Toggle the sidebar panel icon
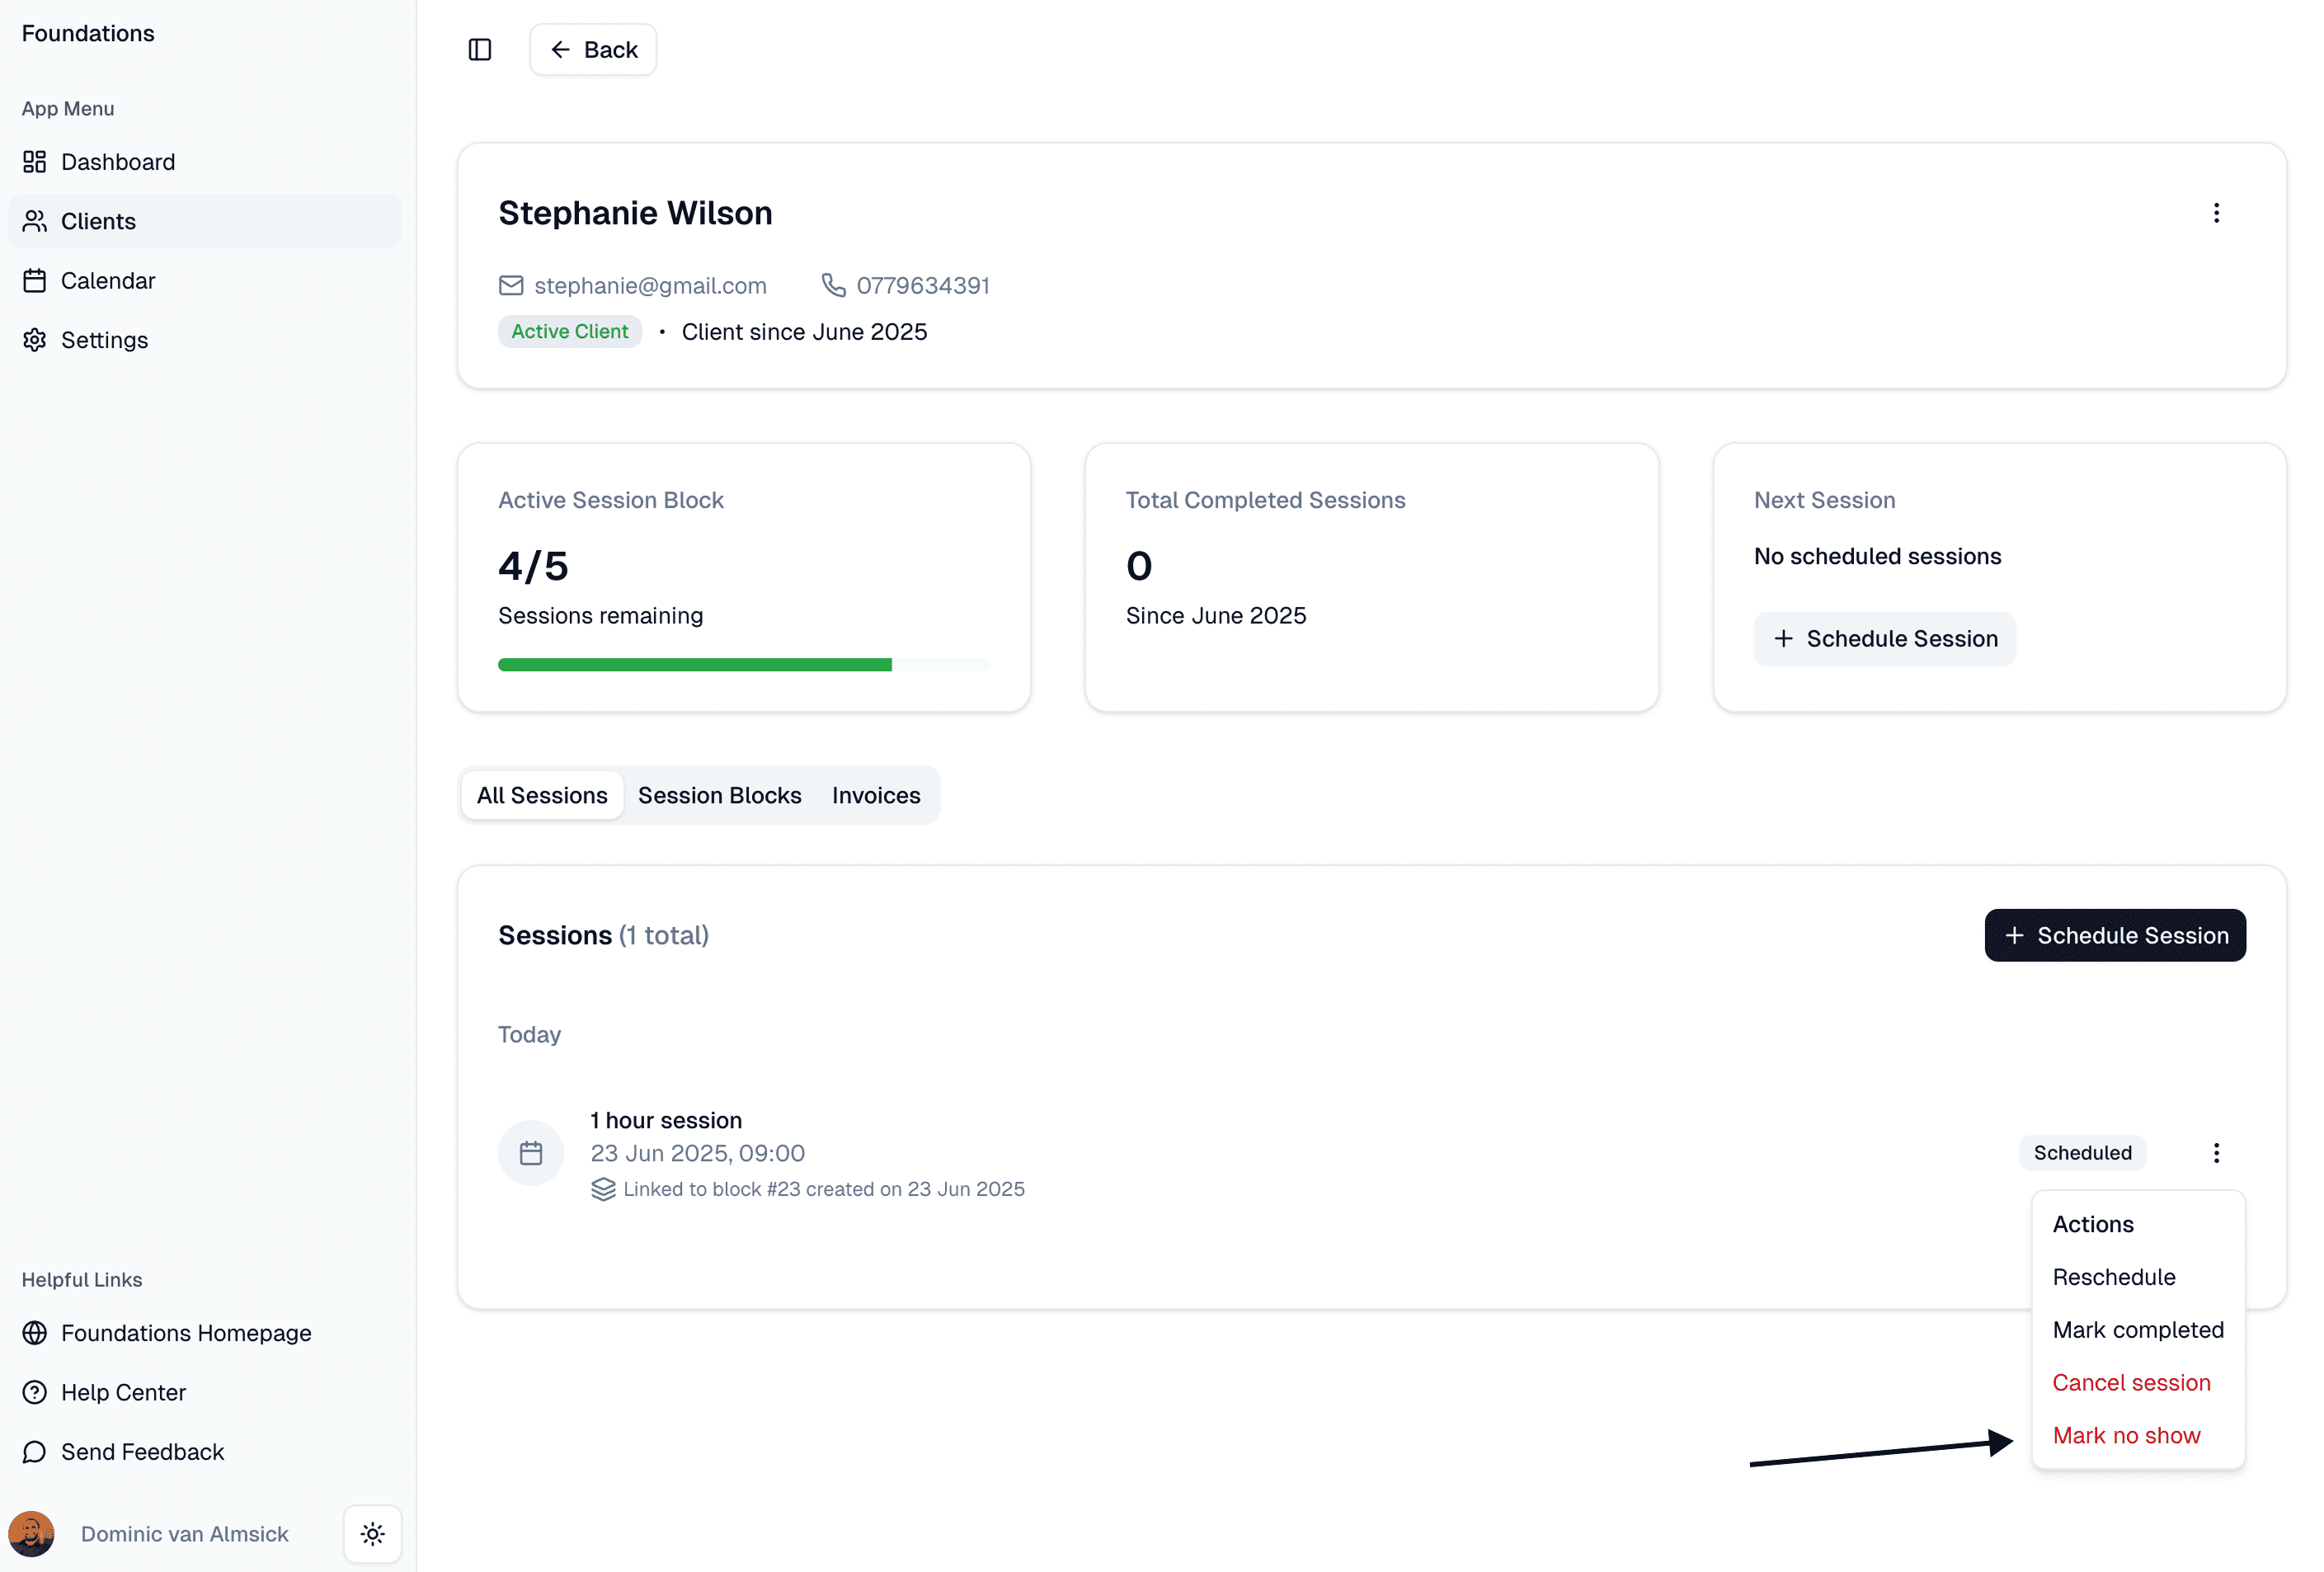Screen dimensions: 2324x1572 point(480,49)
